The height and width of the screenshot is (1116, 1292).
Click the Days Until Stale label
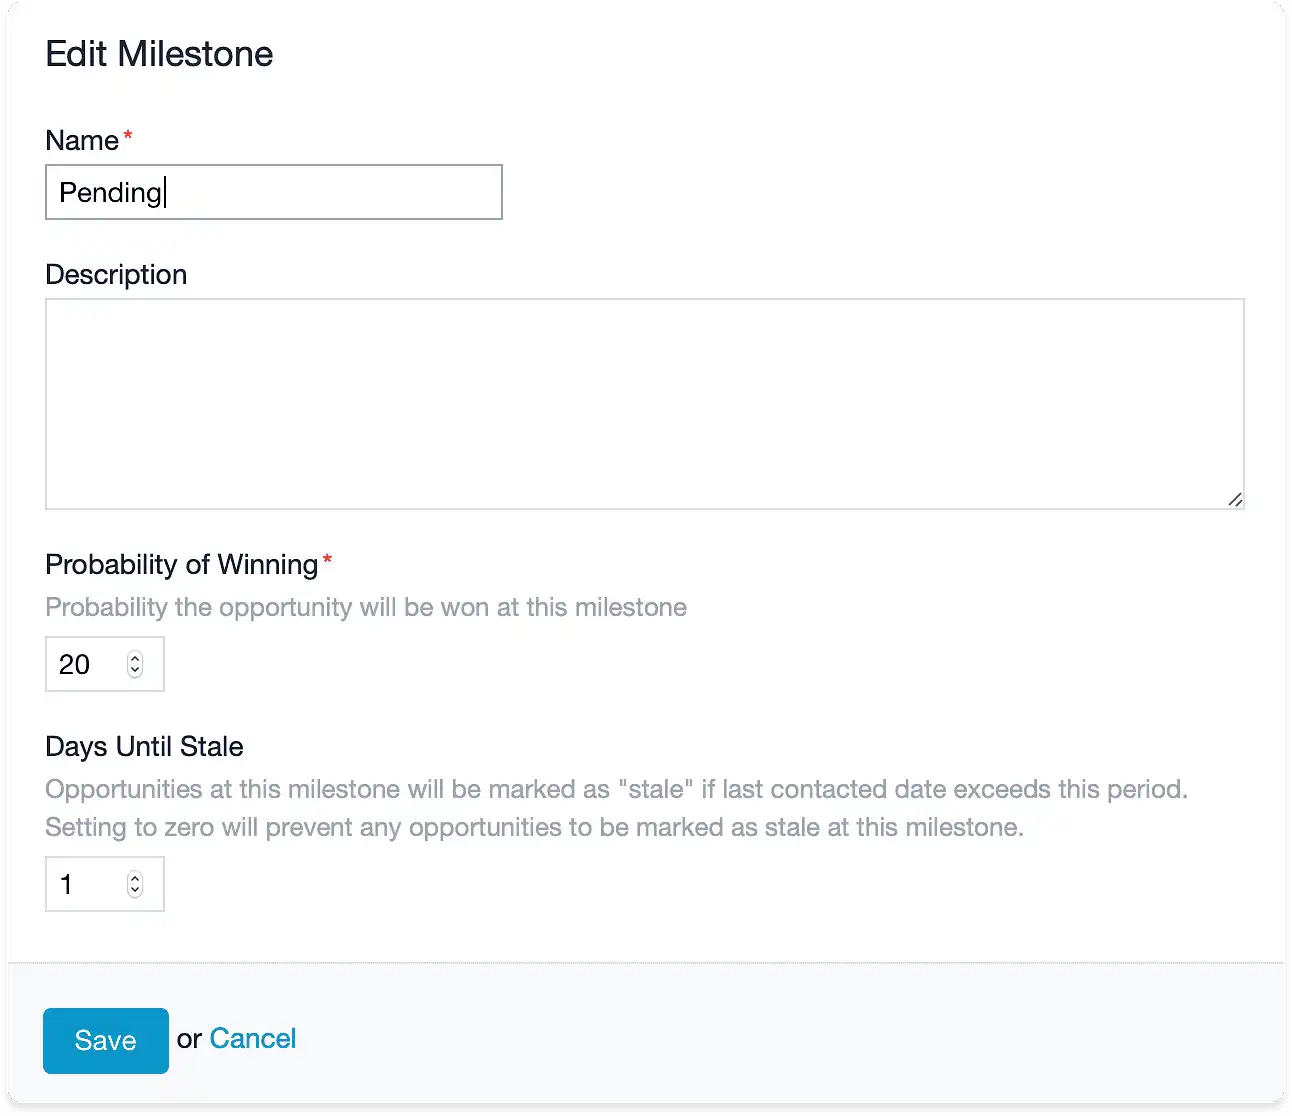[145, 747]
